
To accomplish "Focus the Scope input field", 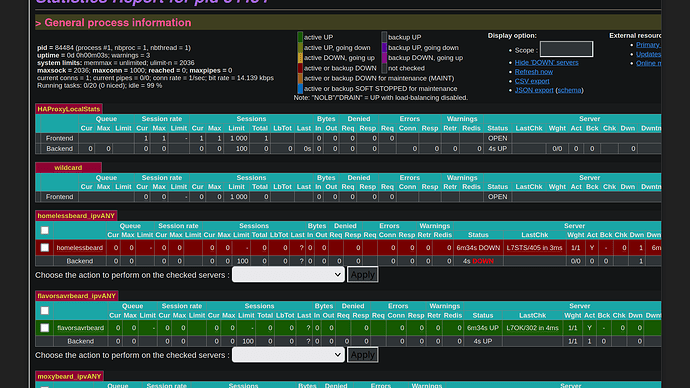I will pyautogui.click(x=566, y=49).
